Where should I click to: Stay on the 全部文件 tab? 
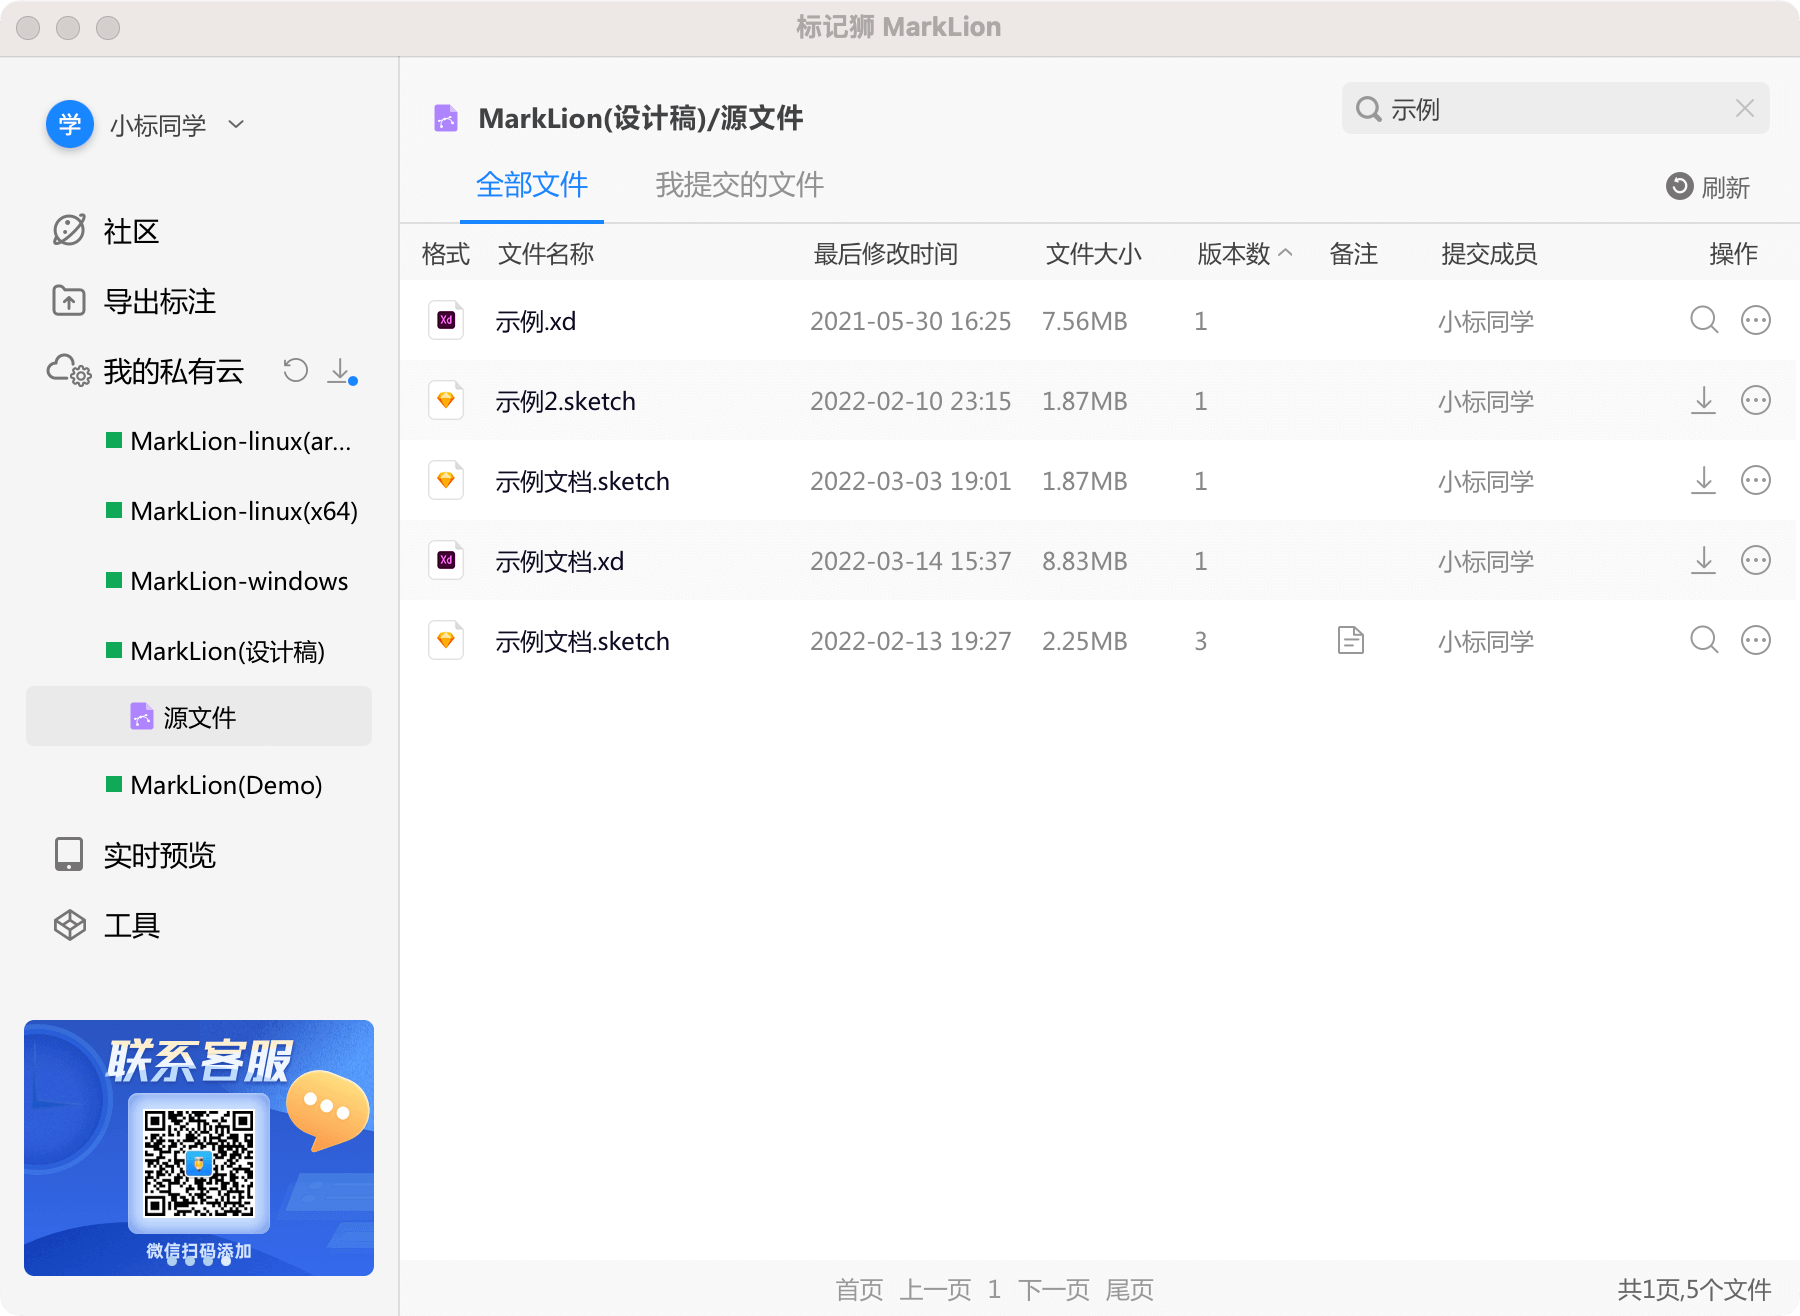pyautogui.click(x=533, y=185)
